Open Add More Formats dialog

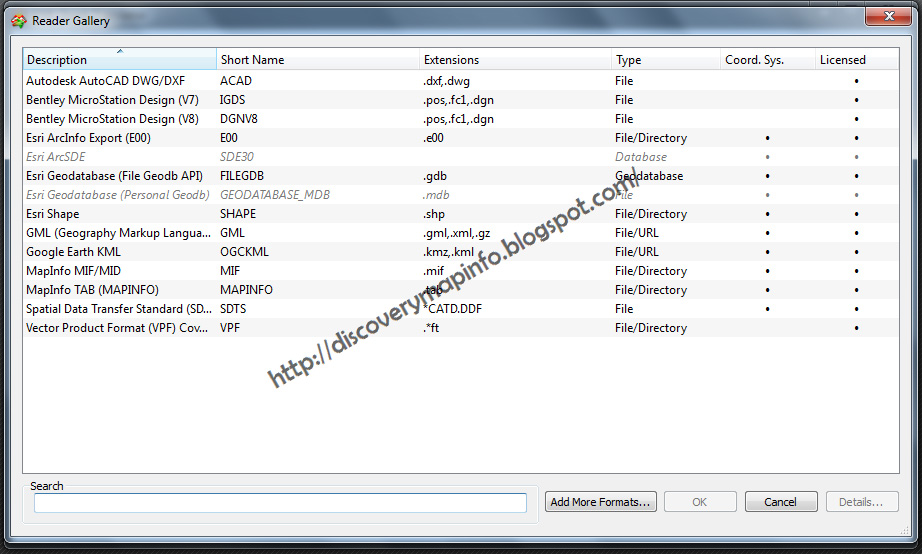tap(600, 502)
